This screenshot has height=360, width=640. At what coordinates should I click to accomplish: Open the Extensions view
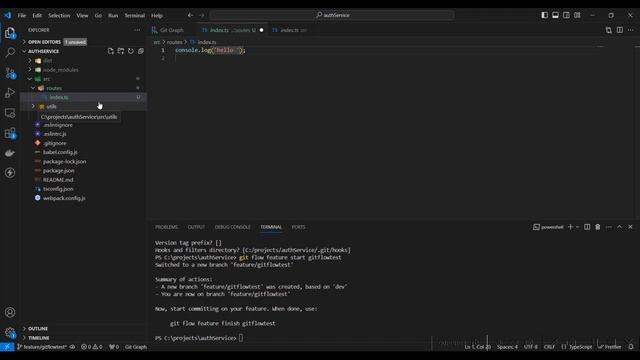(10, 133)
